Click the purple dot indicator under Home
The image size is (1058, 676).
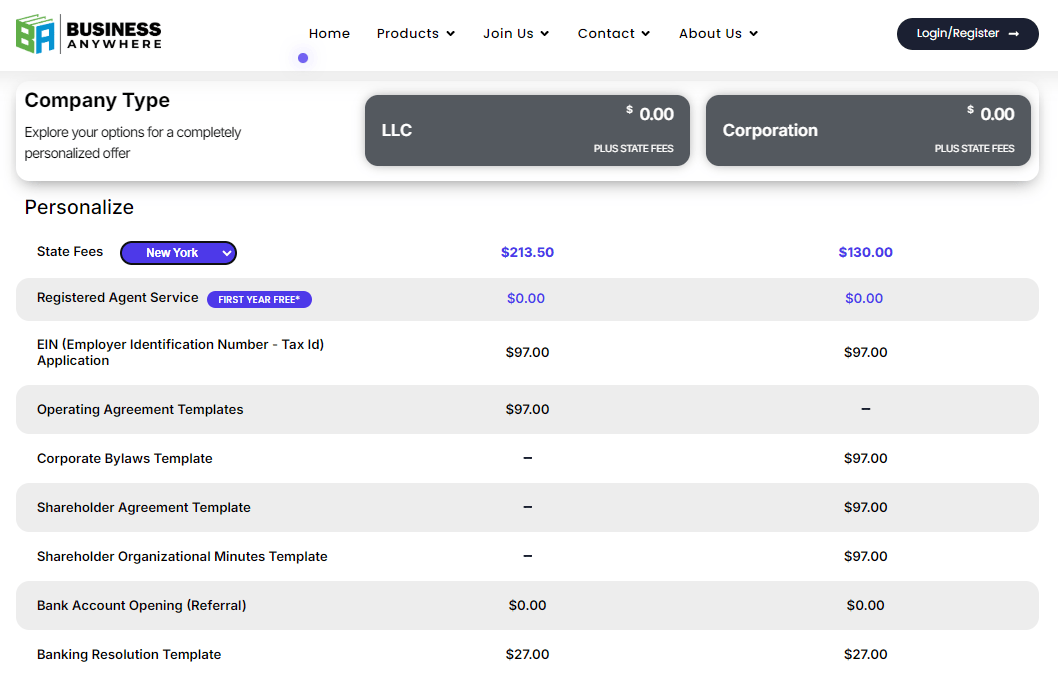(303, 58)
